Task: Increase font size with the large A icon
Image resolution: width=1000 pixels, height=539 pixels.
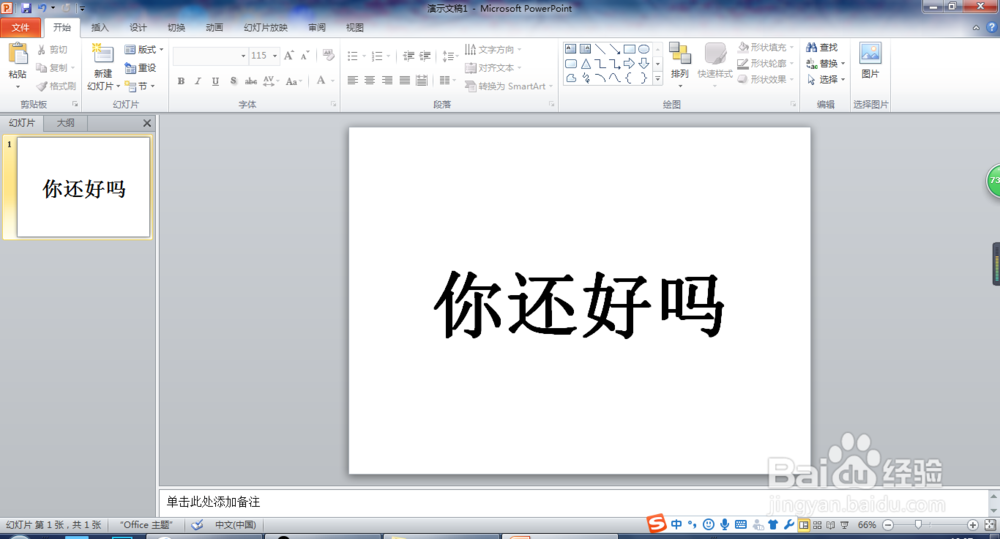Action: 289,55
